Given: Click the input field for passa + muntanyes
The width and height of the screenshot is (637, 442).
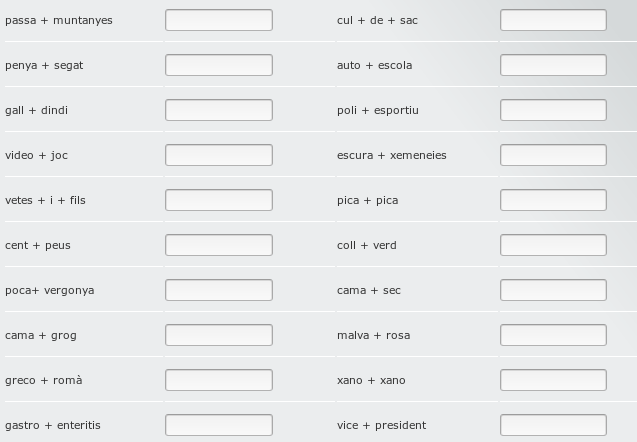Looking at the screenshot, I should (218, 20).
